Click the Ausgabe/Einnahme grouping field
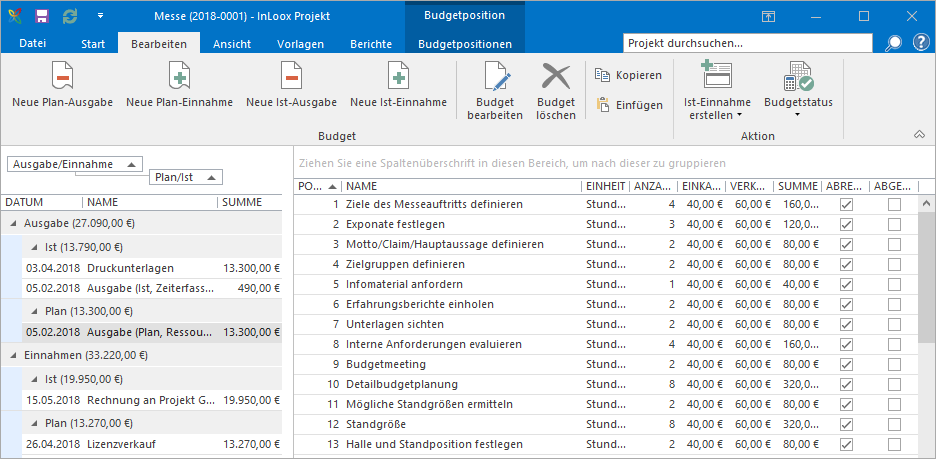Image resolution: width=936 pixels, height=459 pixels. click(75, 164)
